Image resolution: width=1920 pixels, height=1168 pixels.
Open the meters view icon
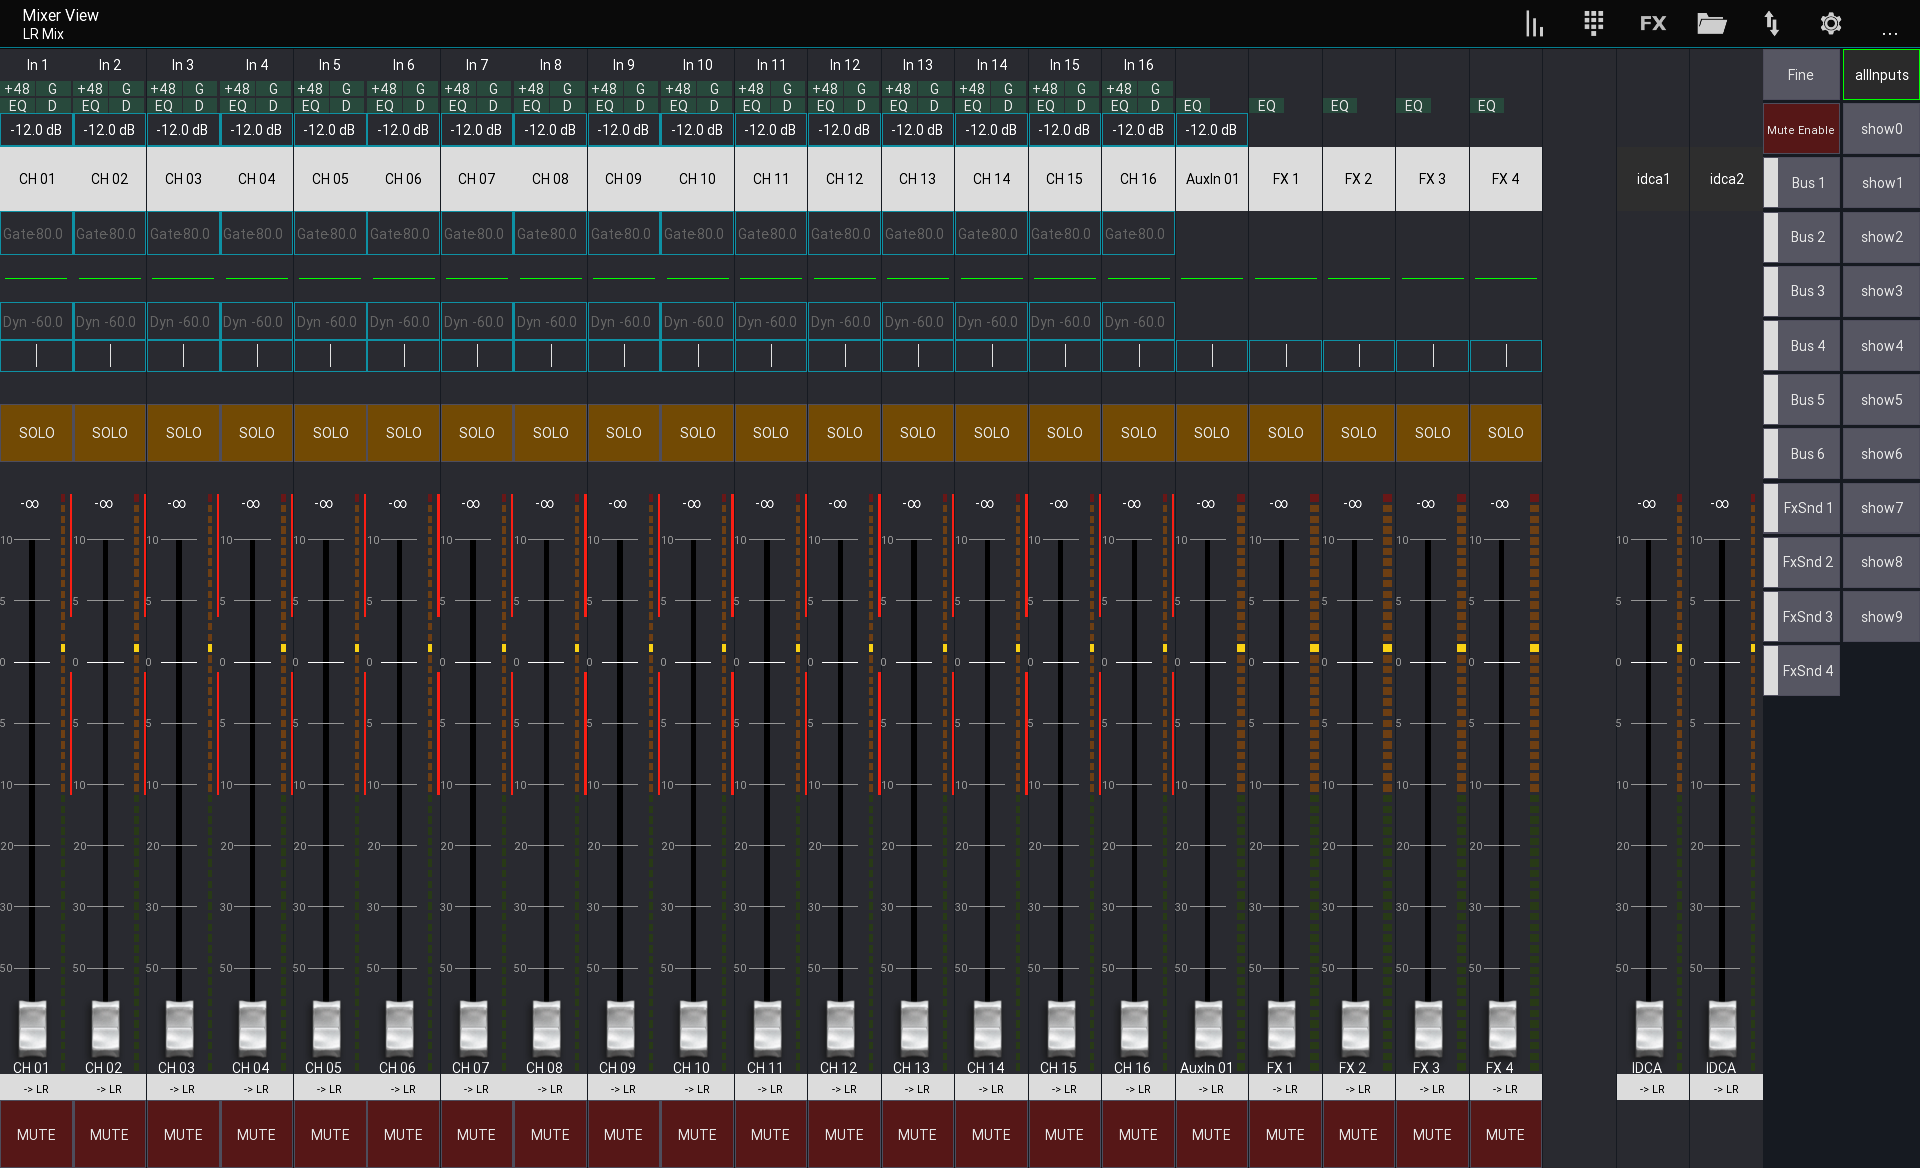point(1534,23)
